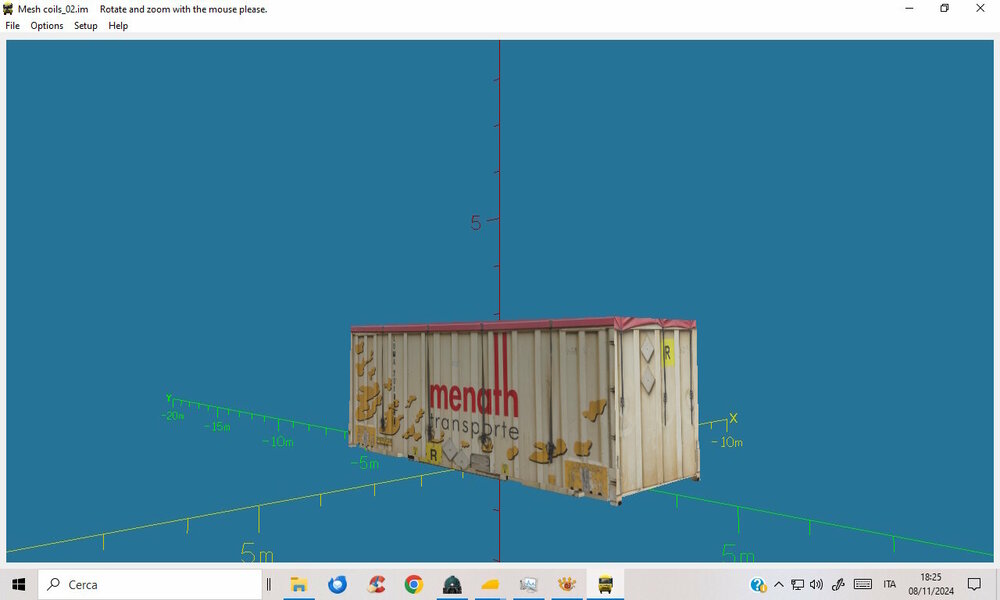Screen dimensions: 1000x600
Task: Open Thunderbird from the taskbar
Action: coord(337,584)
